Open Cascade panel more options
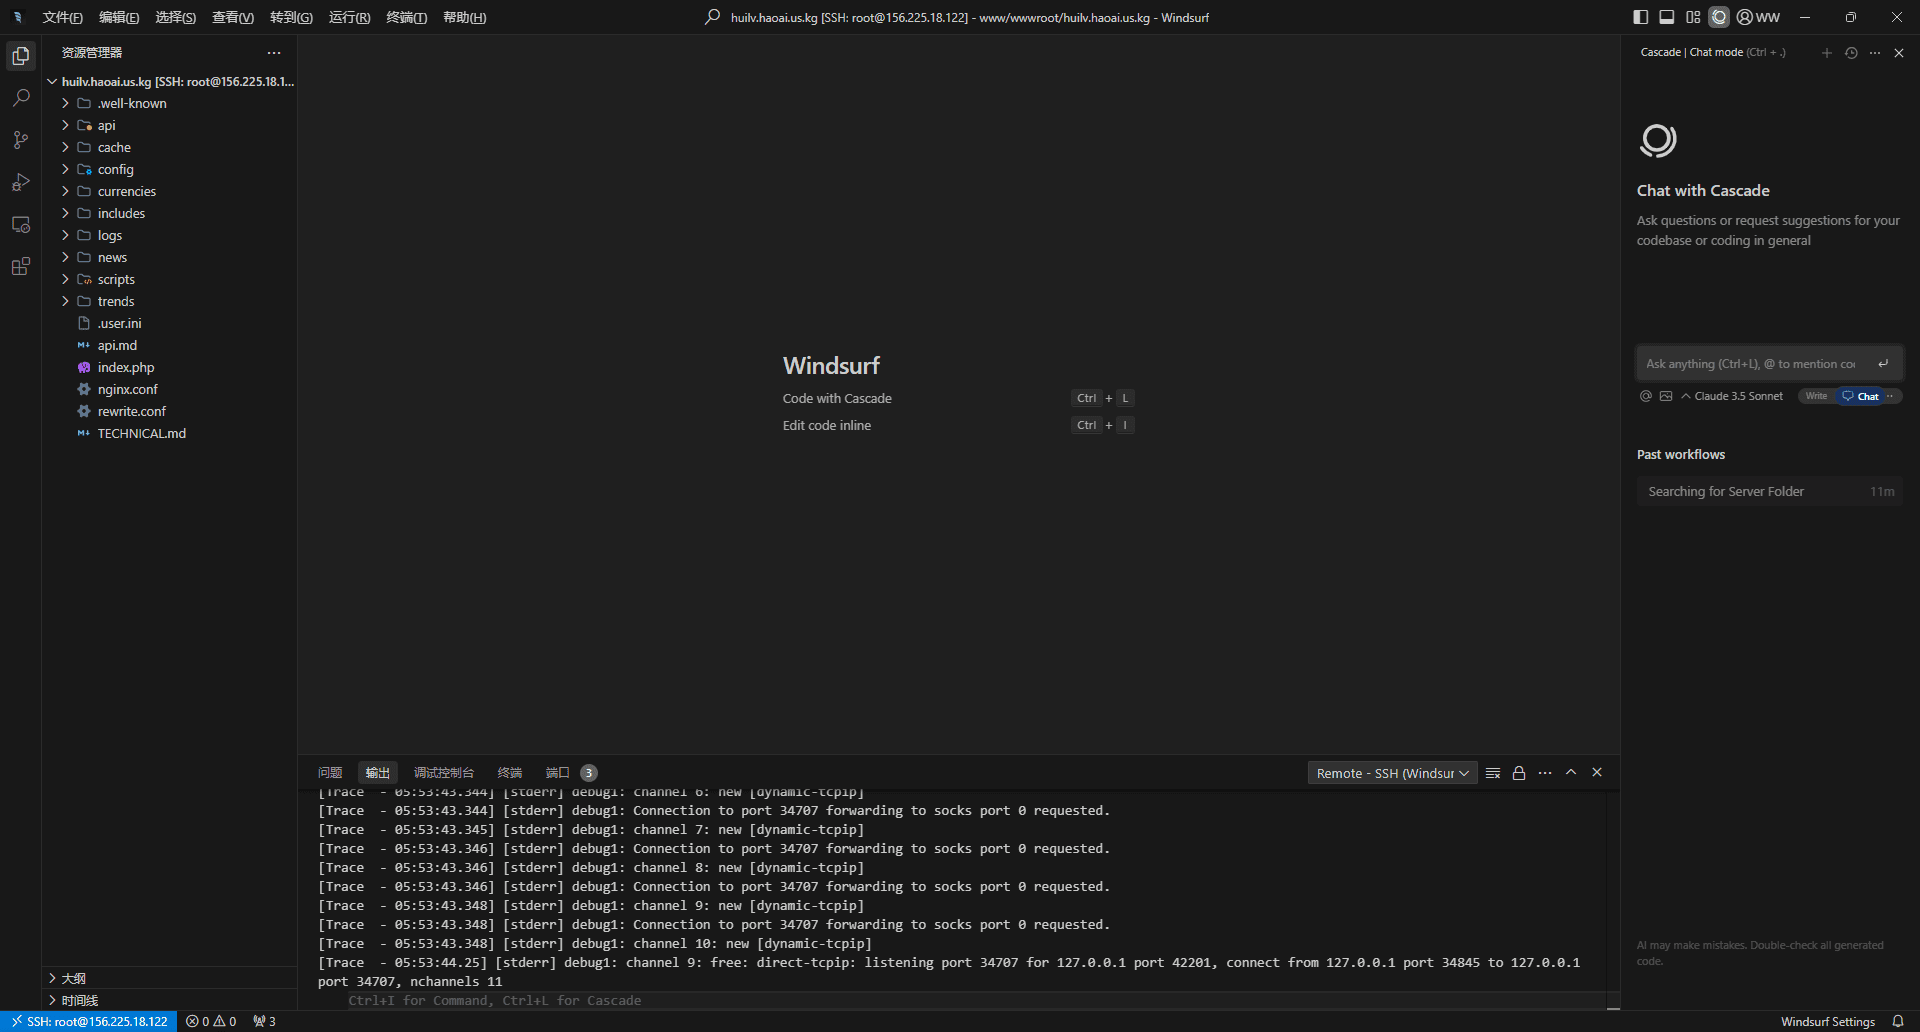The width and height of the screenshot is (1920, 1032). tap(1875, 53)
